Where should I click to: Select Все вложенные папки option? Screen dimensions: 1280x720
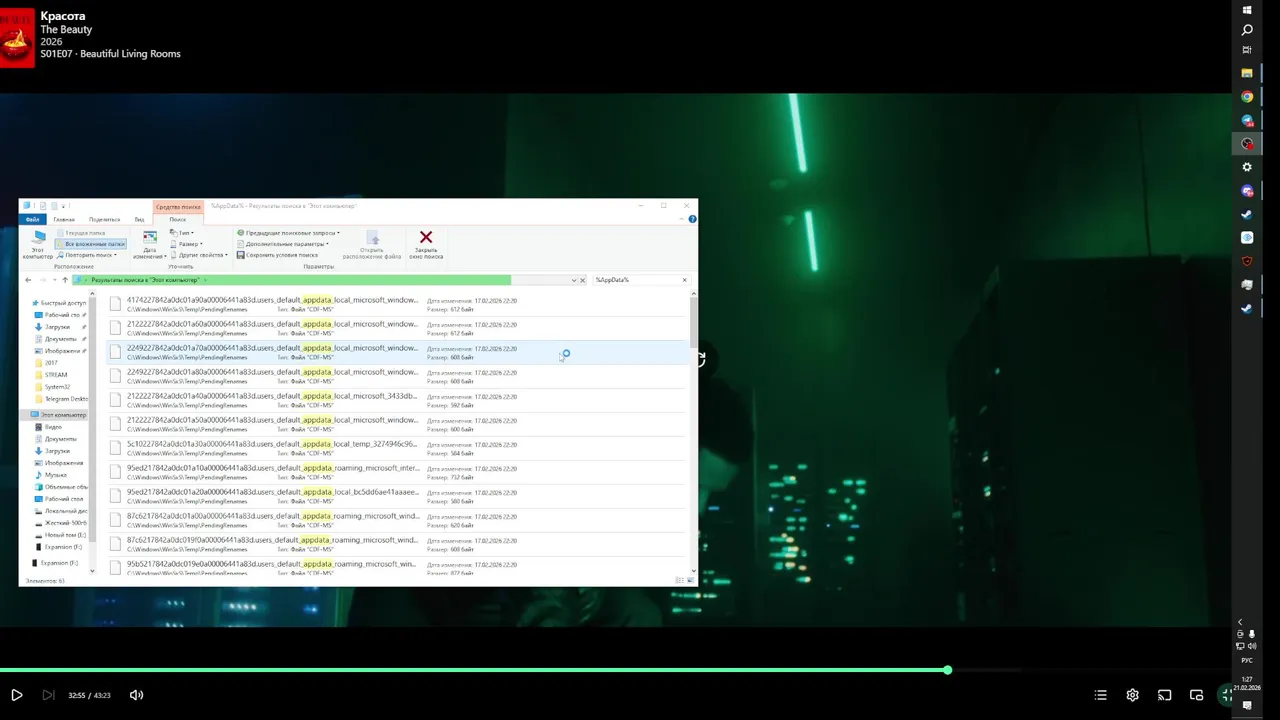click(91, 244)
